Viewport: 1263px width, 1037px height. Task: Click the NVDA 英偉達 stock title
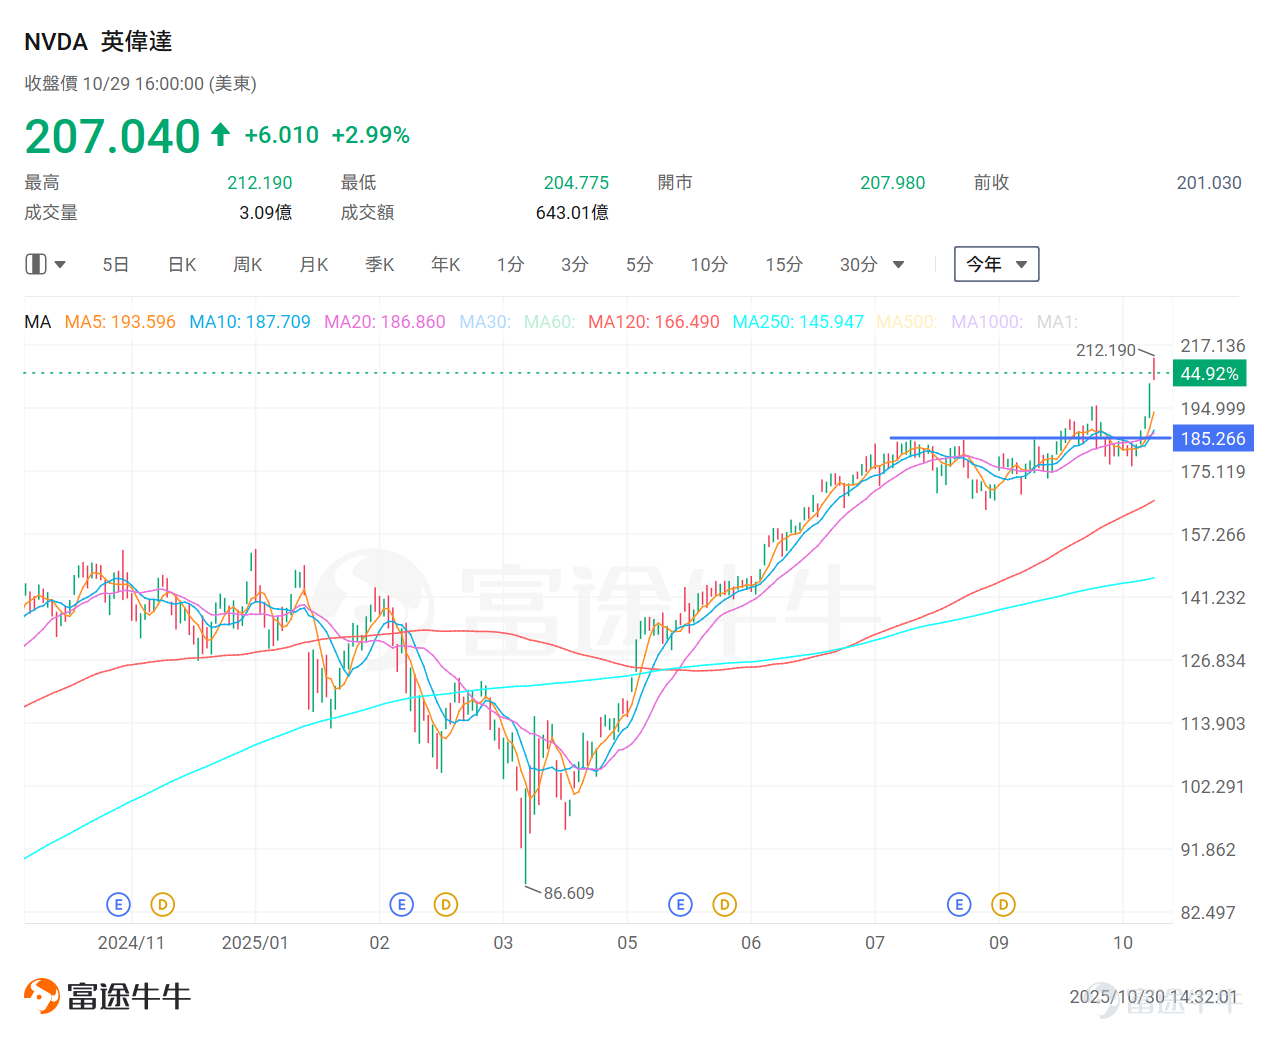pyautogui.click(x=98, y=41)
